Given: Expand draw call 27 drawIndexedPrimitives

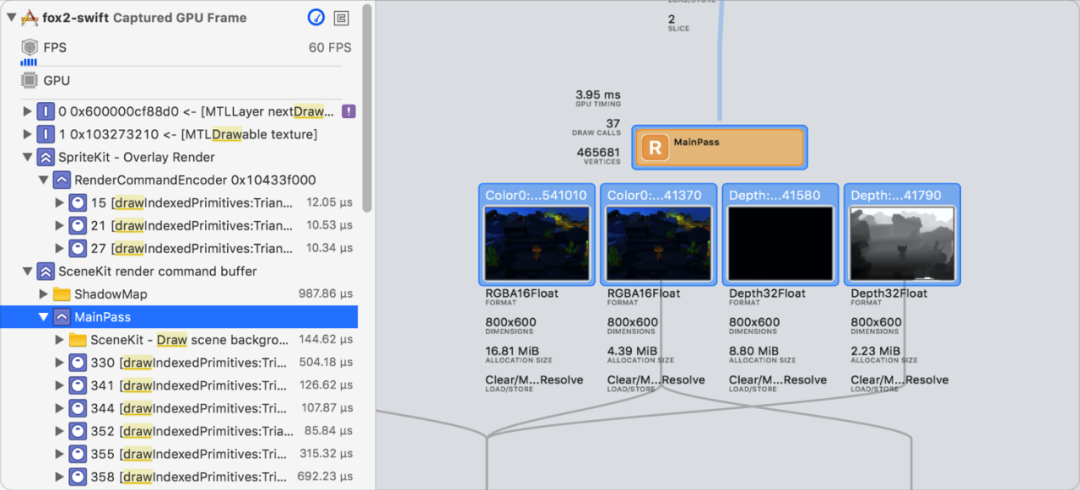Looking at the screenshot, I should (x=59, y=248).
